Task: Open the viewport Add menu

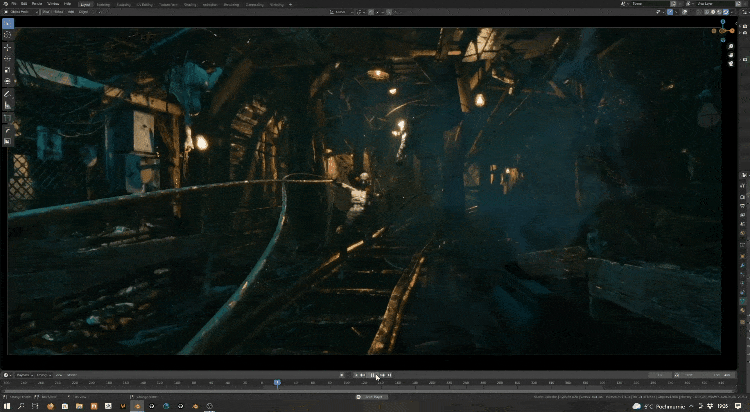Action: click(71, 11)
